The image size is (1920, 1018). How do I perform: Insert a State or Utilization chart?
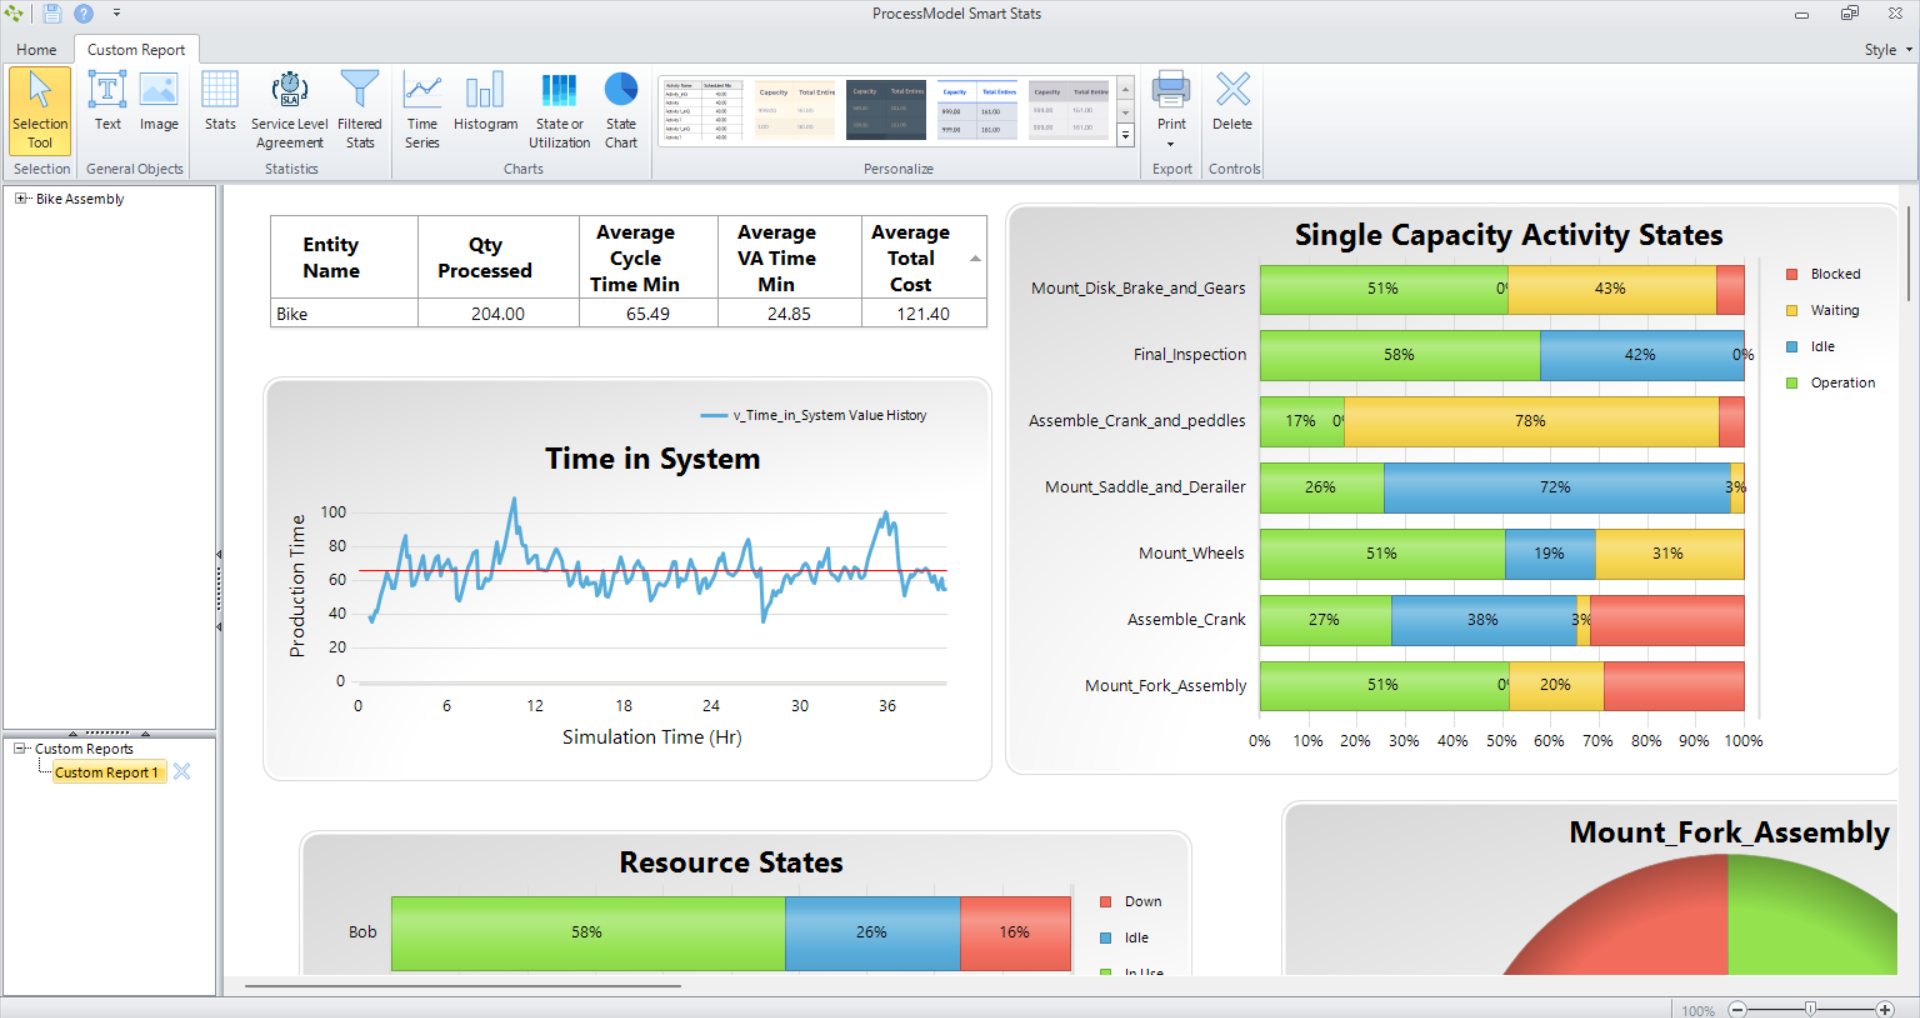point(559,110)
